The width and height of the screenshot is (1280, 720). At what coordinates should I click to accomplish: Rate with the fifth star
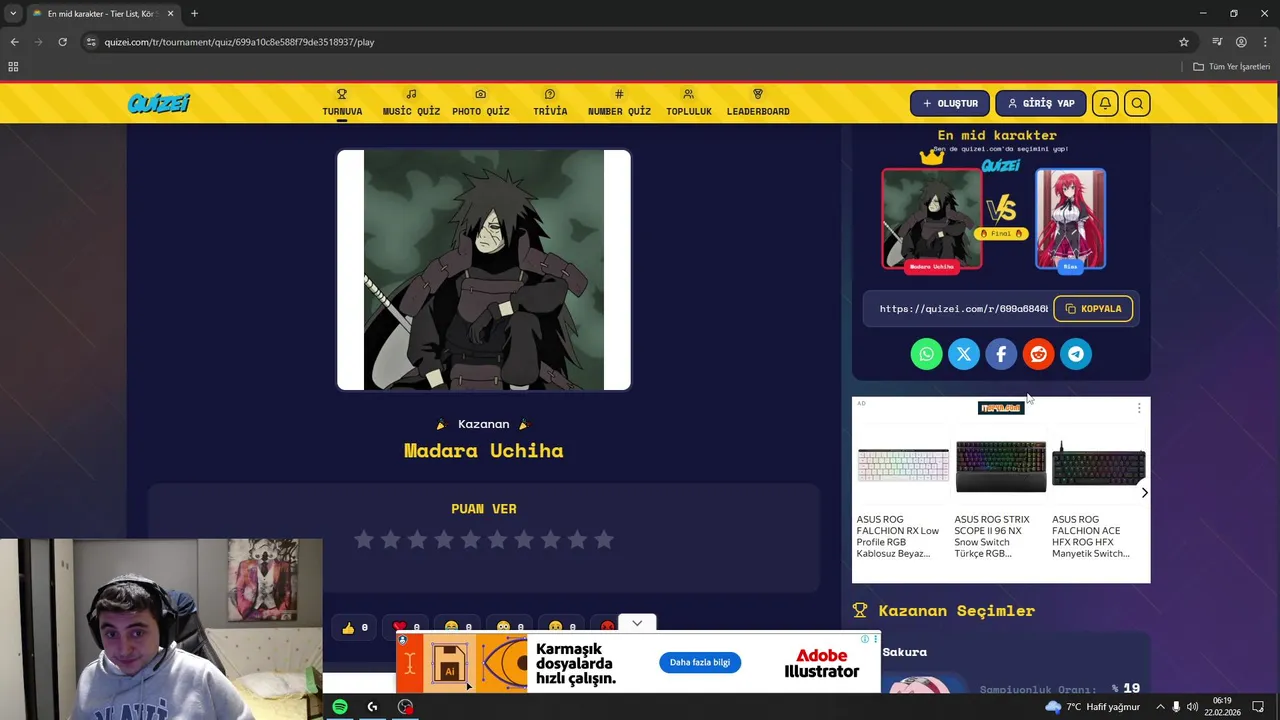pos(471,540)
